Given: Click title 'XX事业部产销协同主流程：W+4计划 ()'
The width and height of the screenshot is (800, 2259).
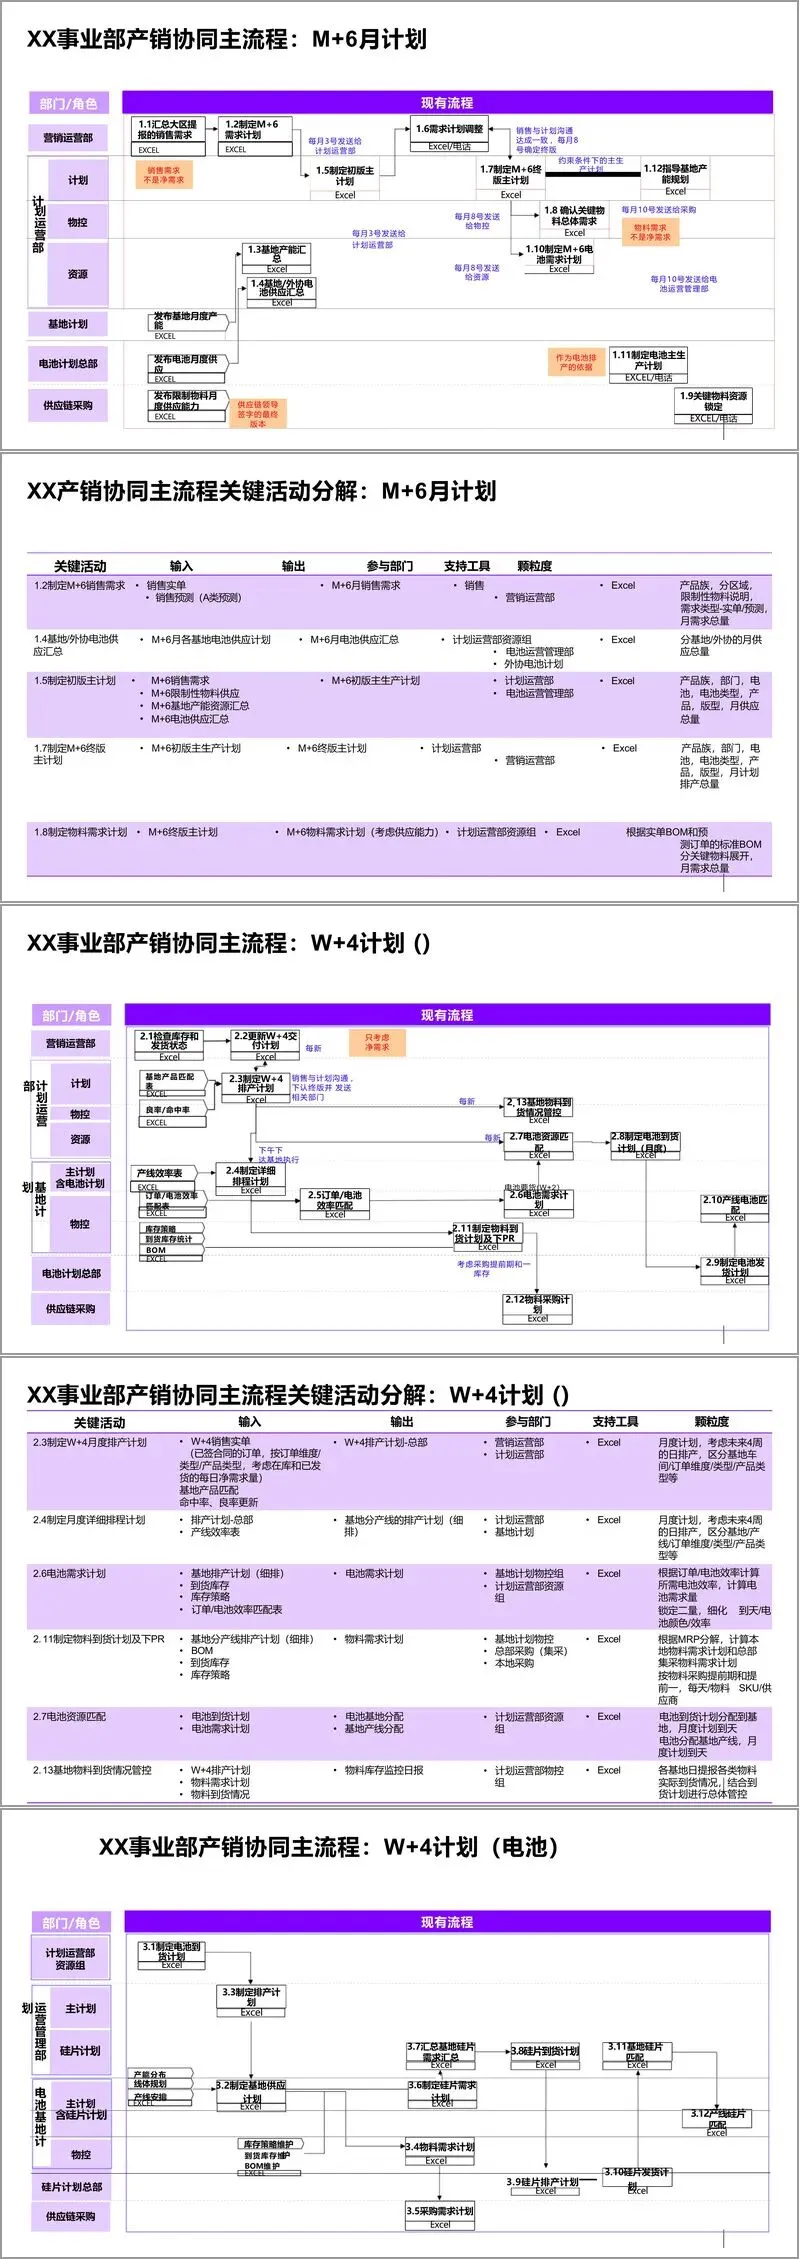Looking at the screenshot, I should click(229, 943).
